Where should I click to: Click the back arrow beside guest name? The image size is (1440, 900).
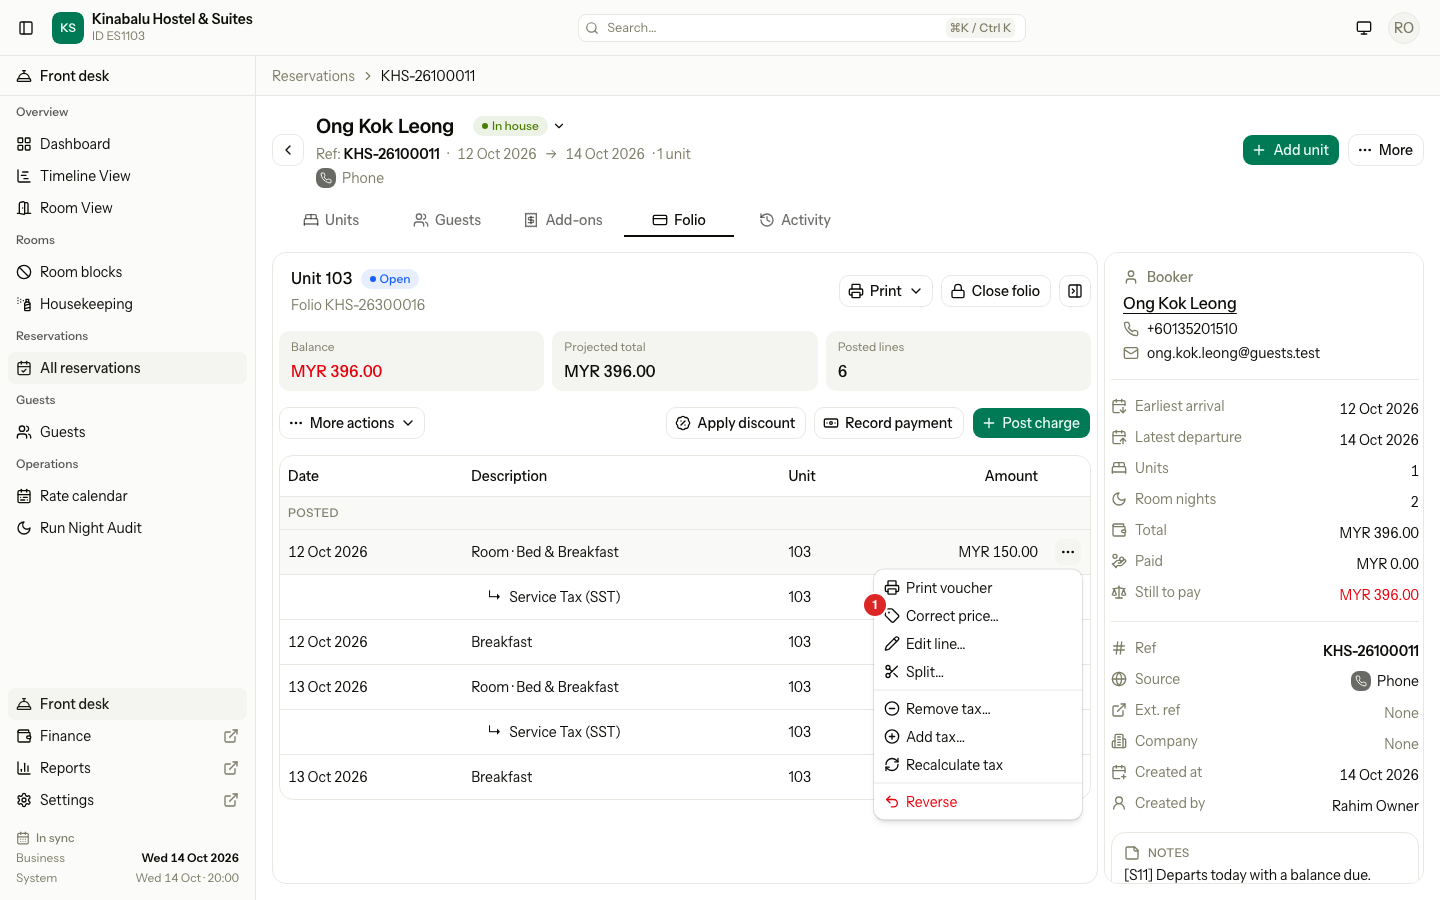coord(288,150)
